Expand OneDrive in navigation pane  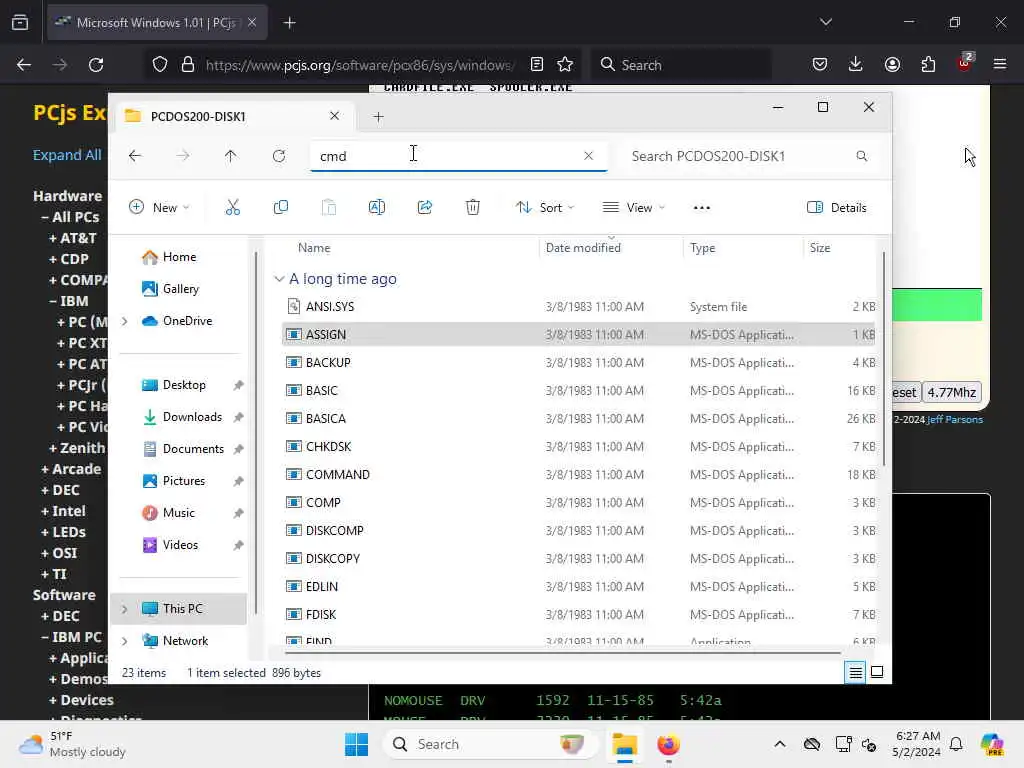(124, 321)
